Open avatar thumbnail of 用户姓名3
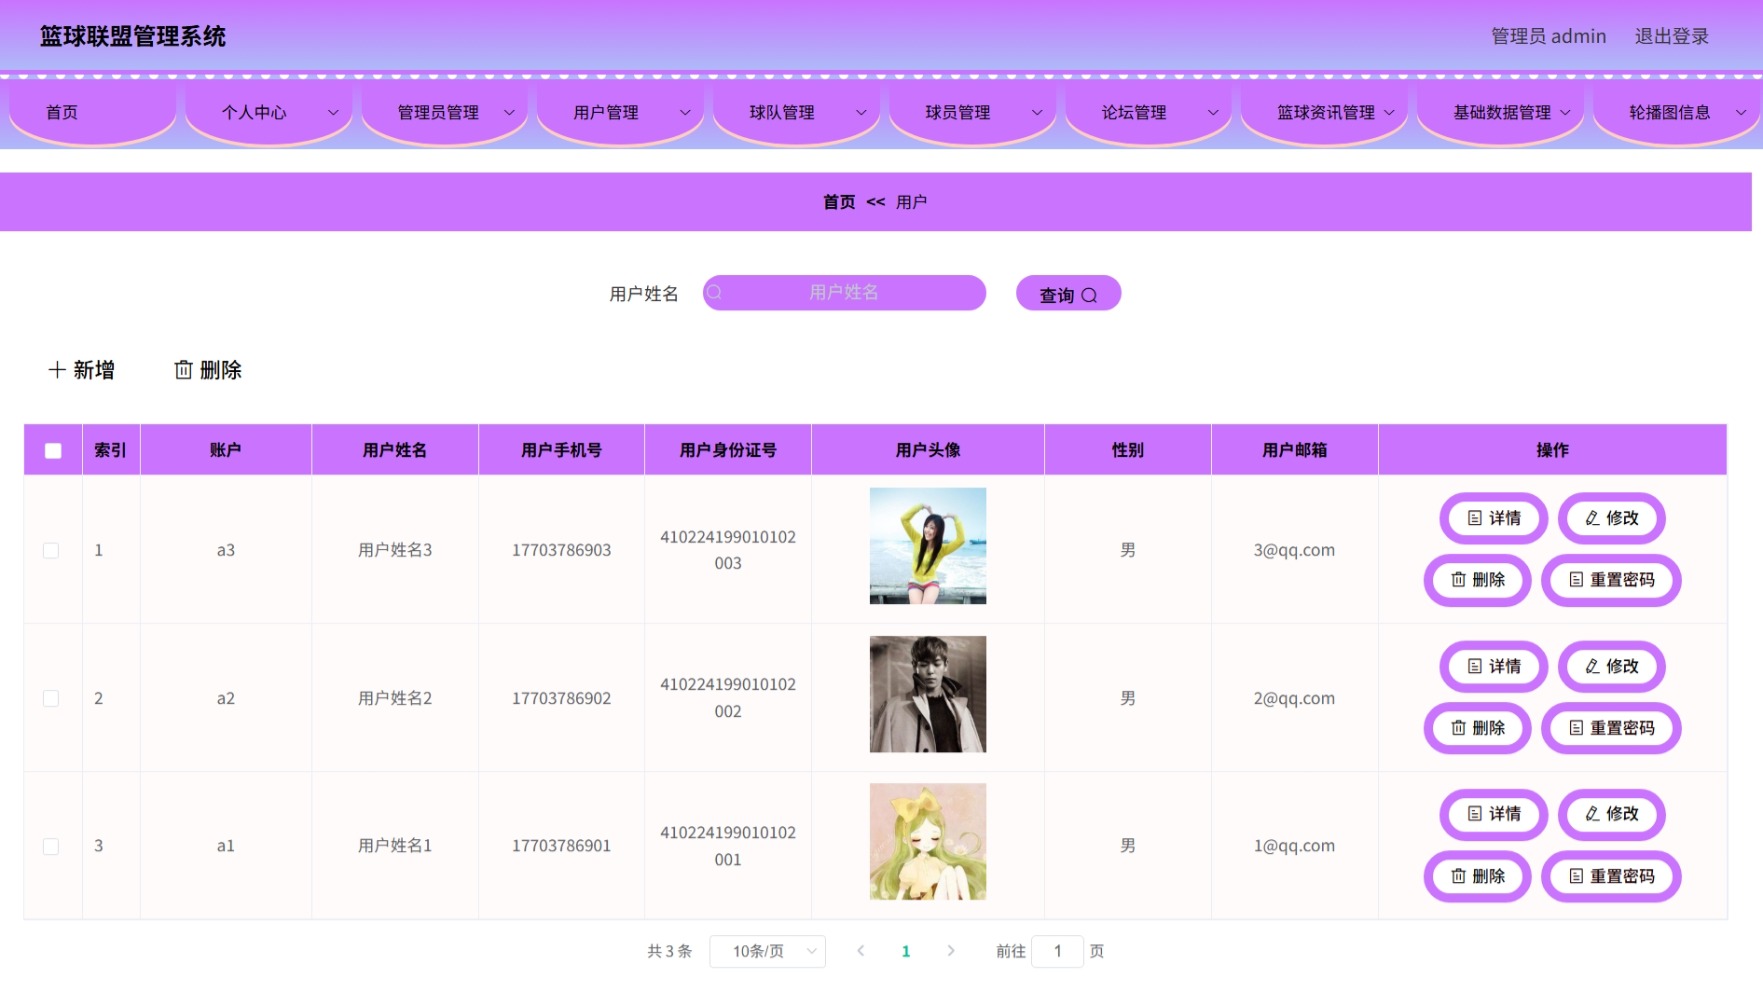Viewport: 1763px width, 1002px height. coord(928,546)
